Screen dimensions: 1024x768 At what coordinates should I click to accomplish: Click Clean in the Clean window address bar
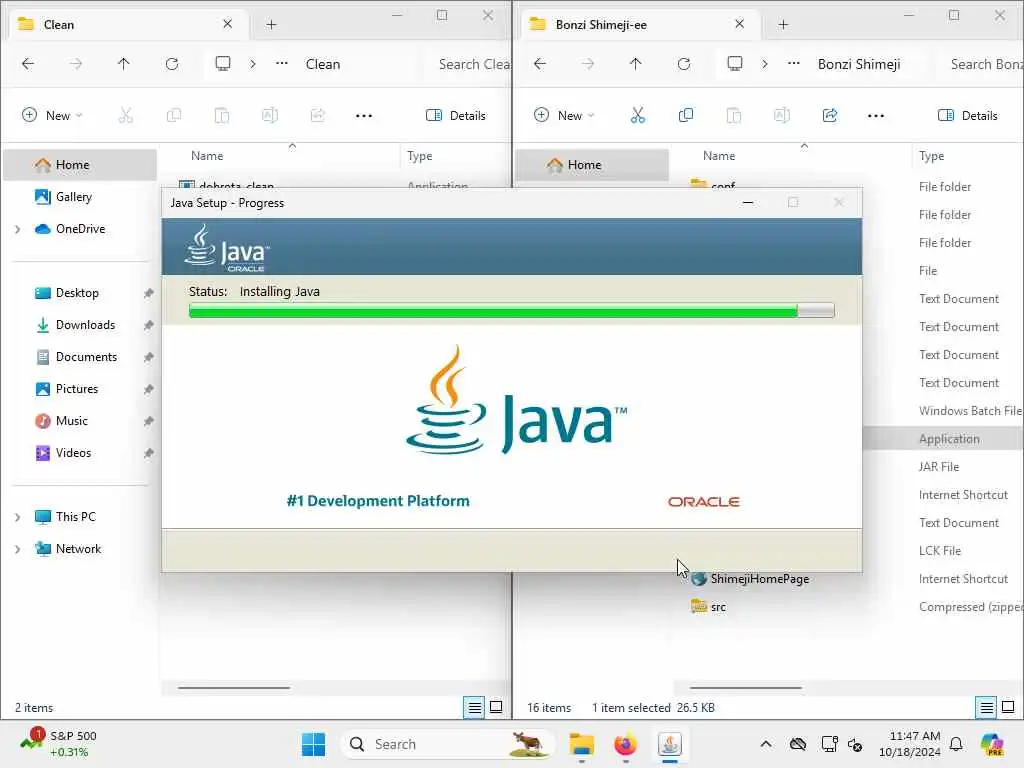323,64
